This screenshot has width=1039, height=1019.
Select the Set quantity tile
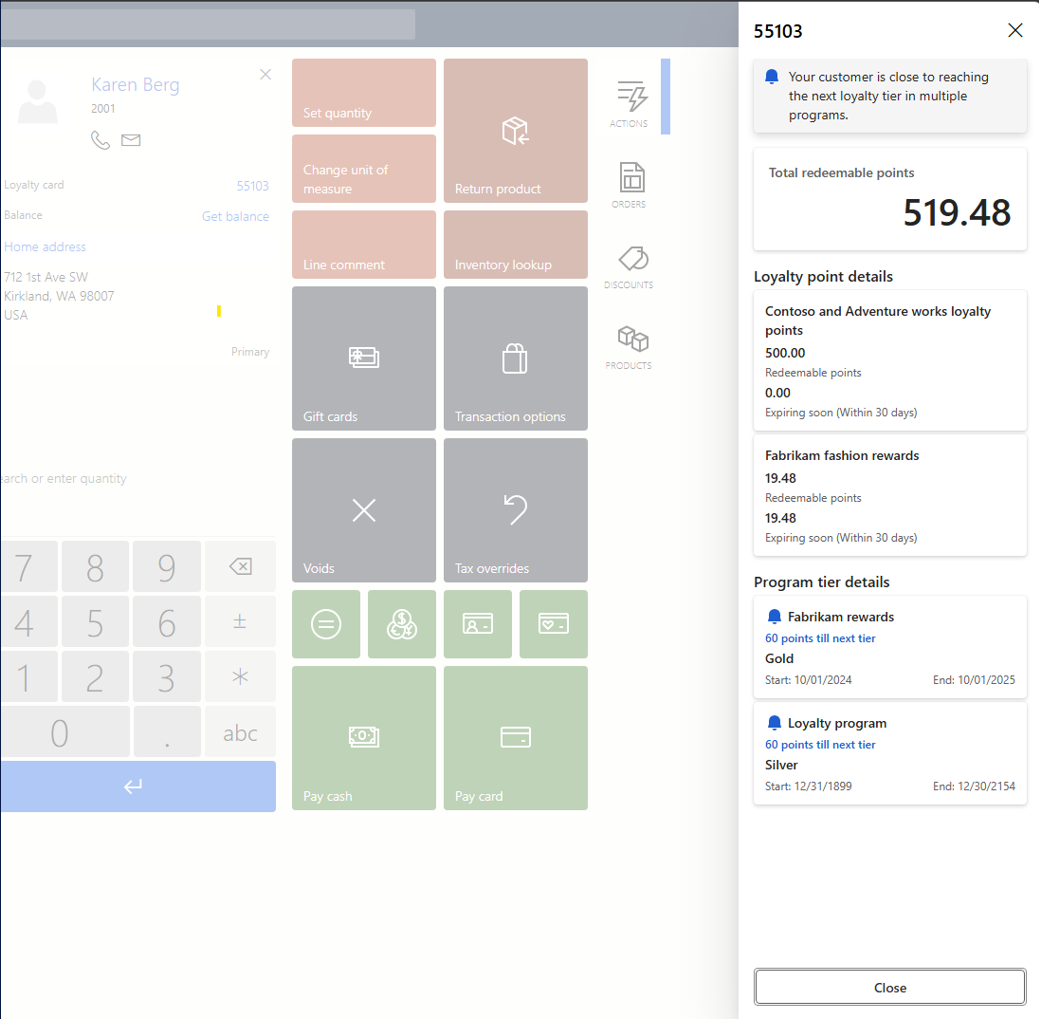click(364, 93)
